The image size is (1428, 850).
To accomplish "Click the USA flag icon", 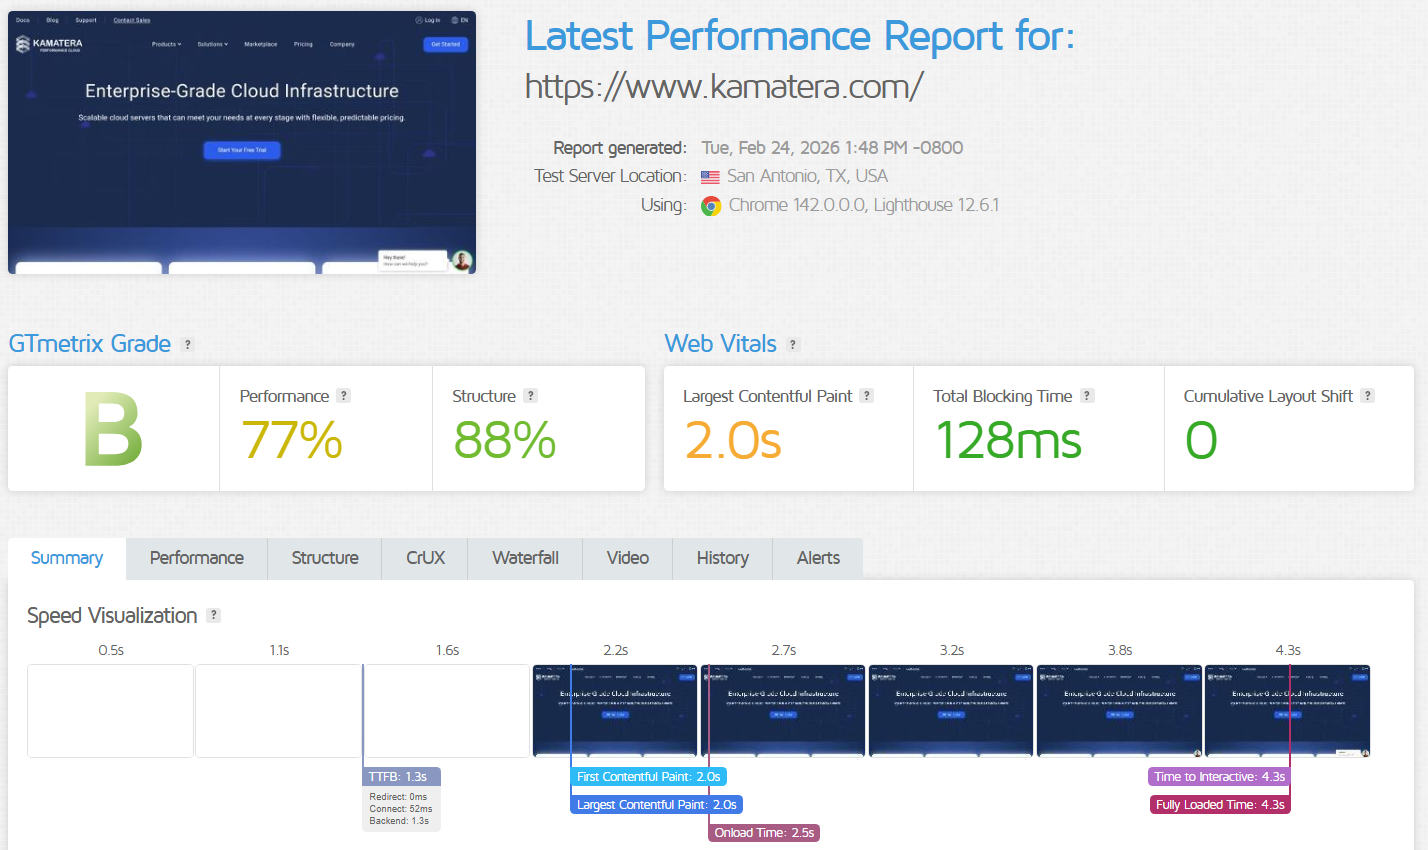I will click(710, 177).
